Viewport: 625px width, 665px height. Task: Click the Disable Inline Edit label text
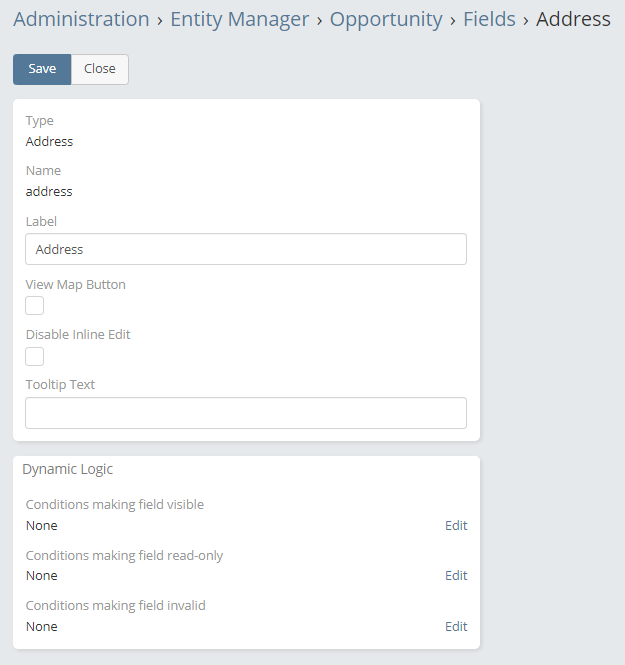[78, 335]
